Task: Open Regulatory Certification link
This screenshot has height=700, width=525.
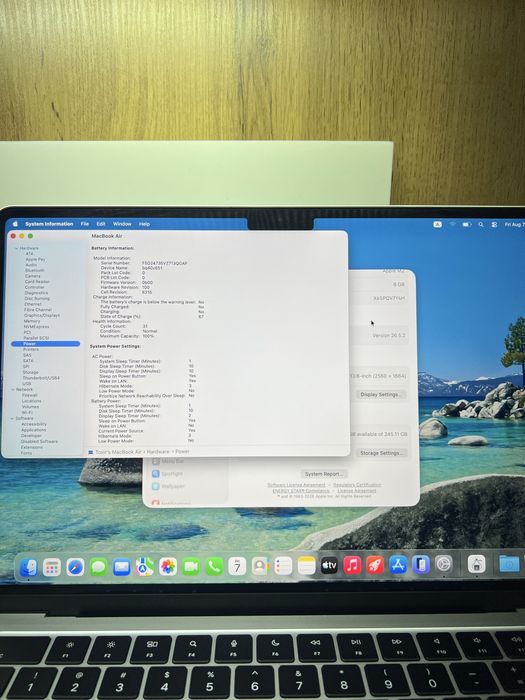Action: [x=357, y=485]
